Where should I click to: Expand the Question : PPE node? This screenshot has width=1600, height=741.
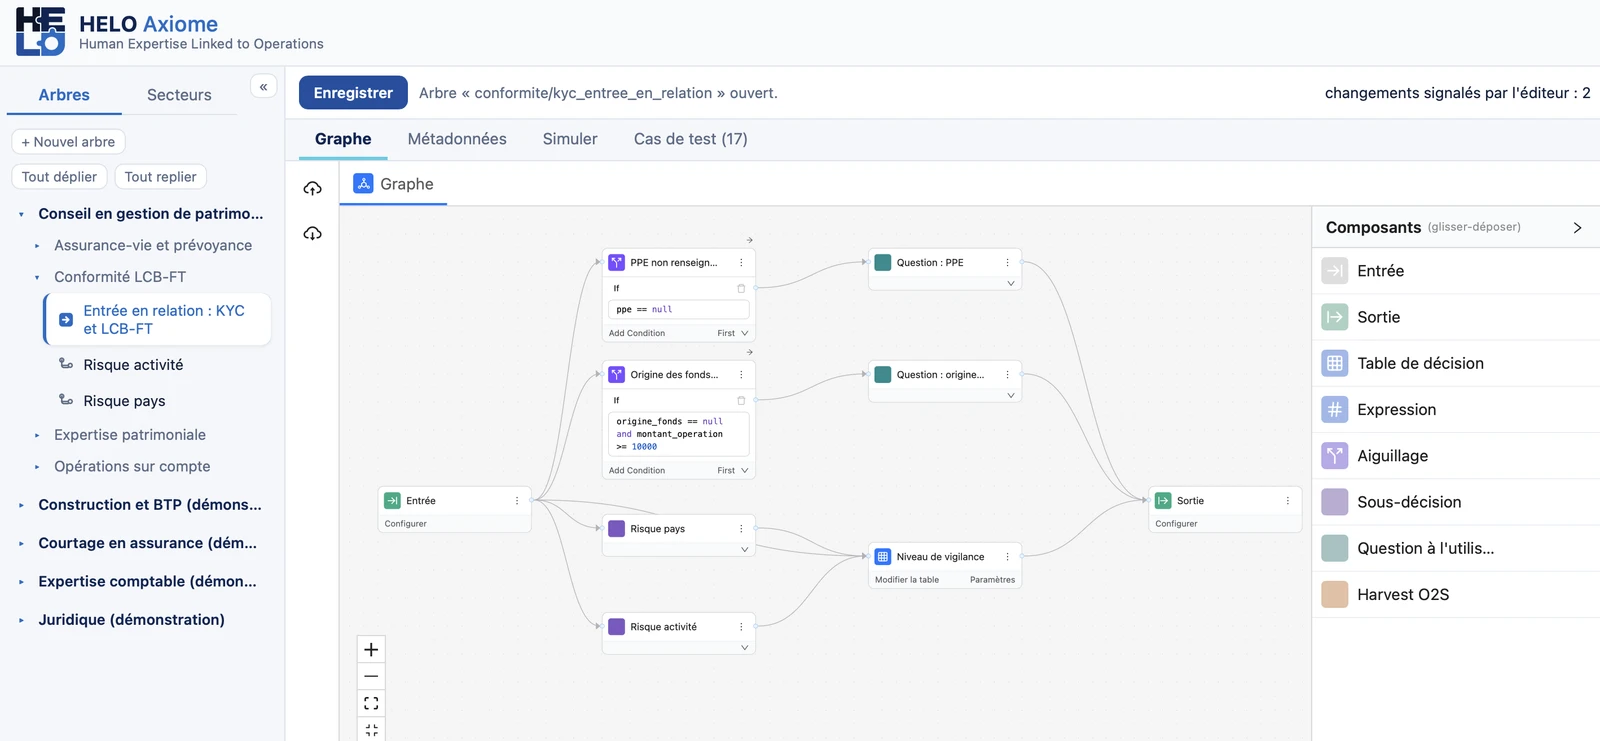1010,283
